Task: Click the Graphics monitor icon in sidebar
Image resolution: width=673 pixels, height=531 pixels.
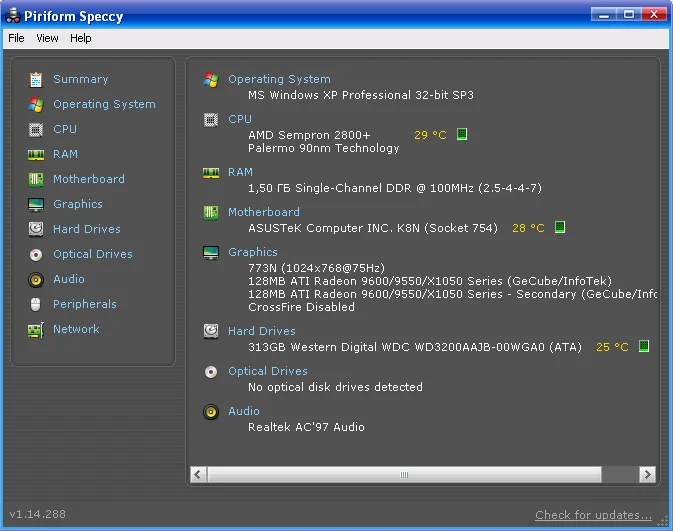Action: tap(36, 205)
